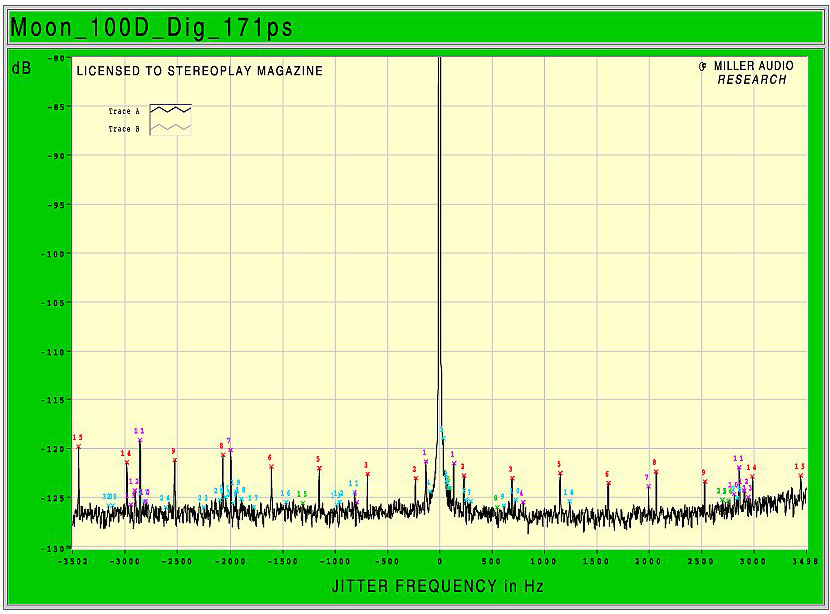Click the Moon_100D_Dig_171ps chart title
Screen dimensions: 830x614
pyautogui.click(x=151, y=28)
